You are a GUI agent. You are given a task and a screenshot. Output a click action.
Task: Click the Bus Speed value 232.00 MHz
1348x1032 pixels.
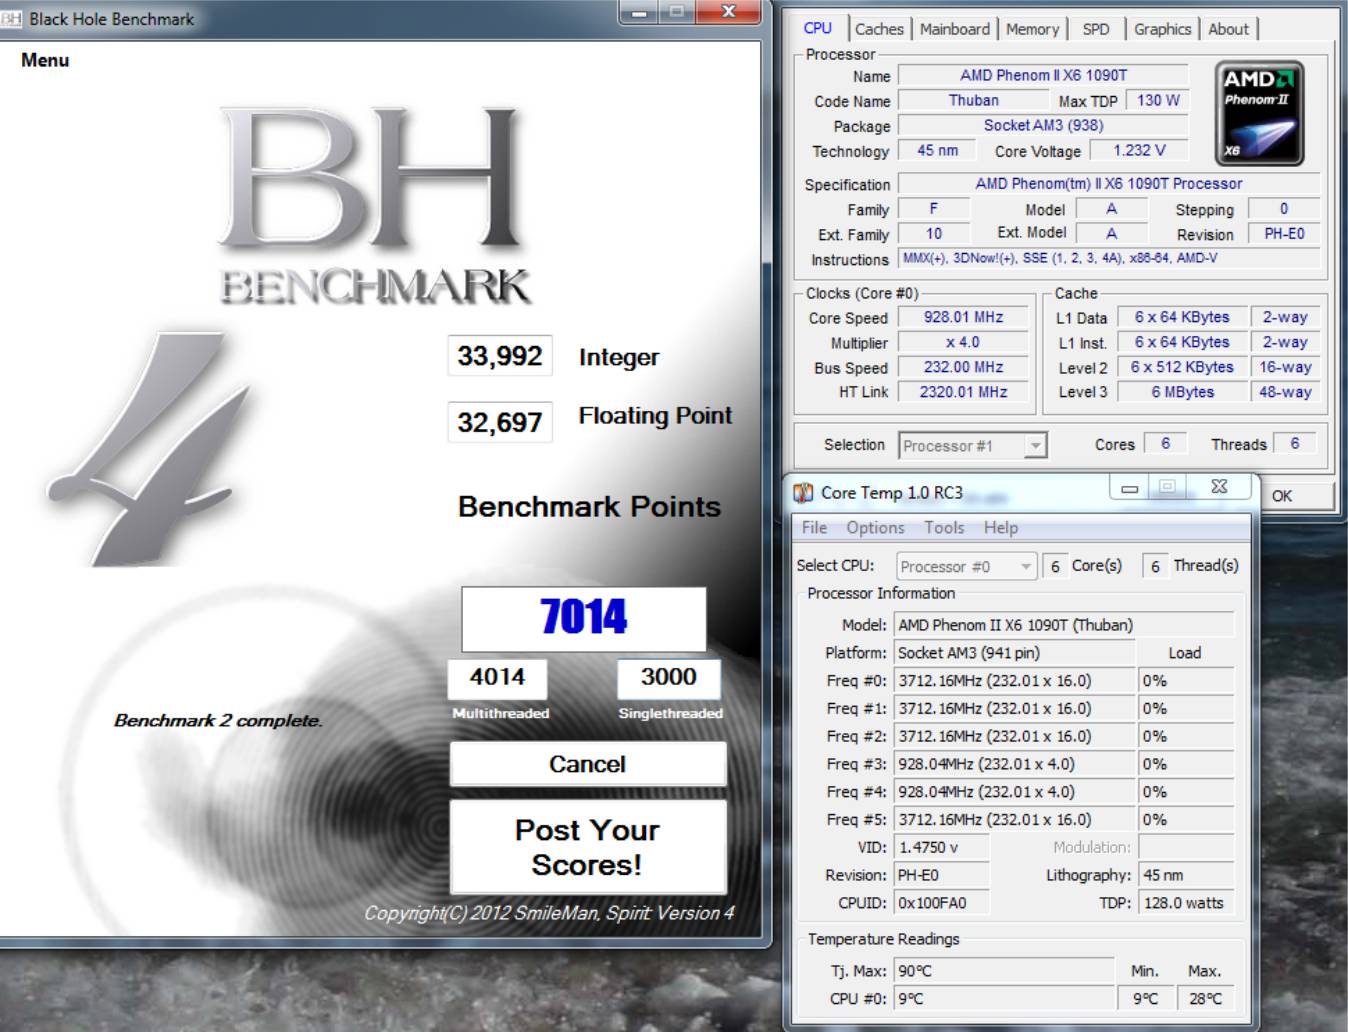pos(963,367)
